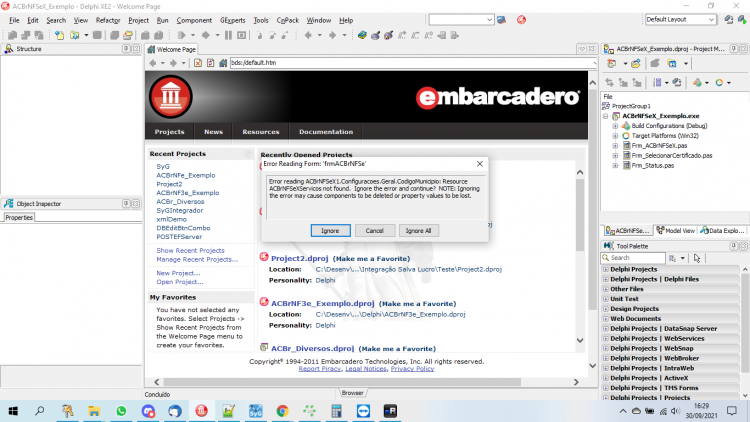The width and height of the screenshot is (750, 422).
Task: Click the browser Stop icon
Action: click(198, 63)
